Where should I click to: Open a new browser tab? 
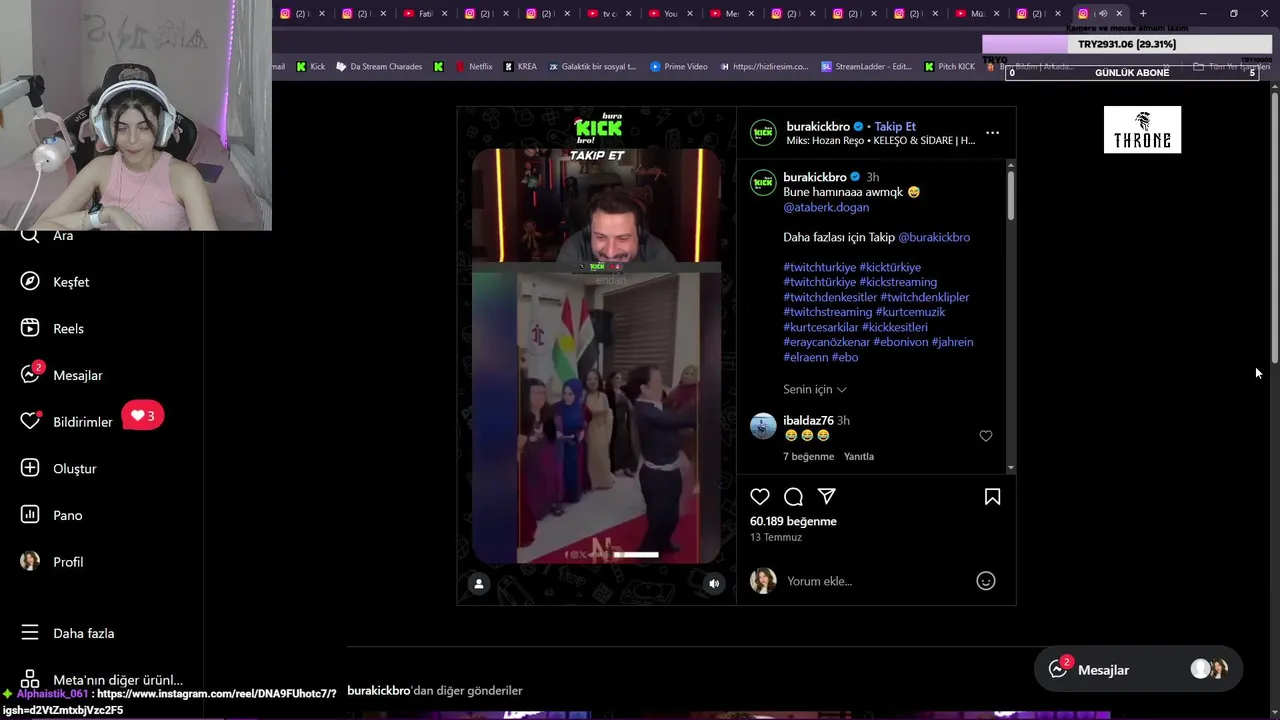1143,13
